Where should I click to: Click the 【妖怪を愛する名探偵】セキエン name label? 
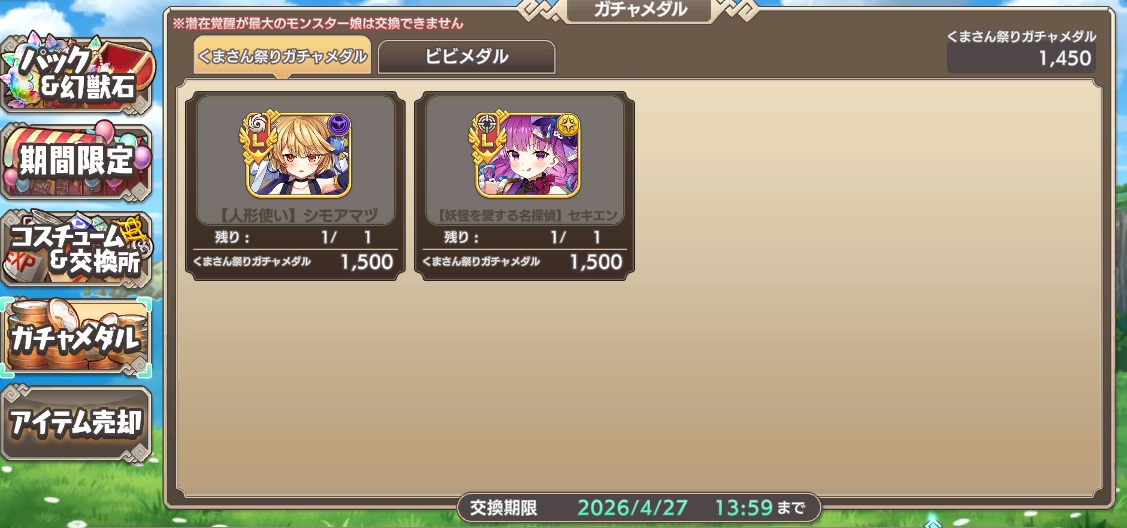524,215
